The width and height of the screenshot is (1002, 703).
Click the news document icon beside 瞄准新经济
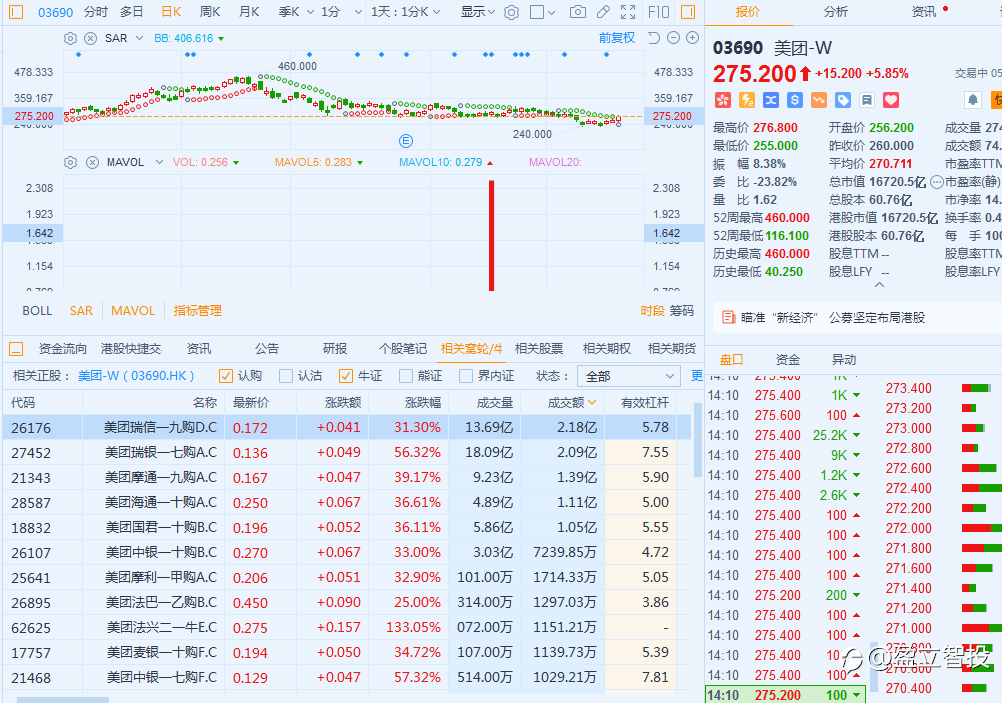point(728,317)
